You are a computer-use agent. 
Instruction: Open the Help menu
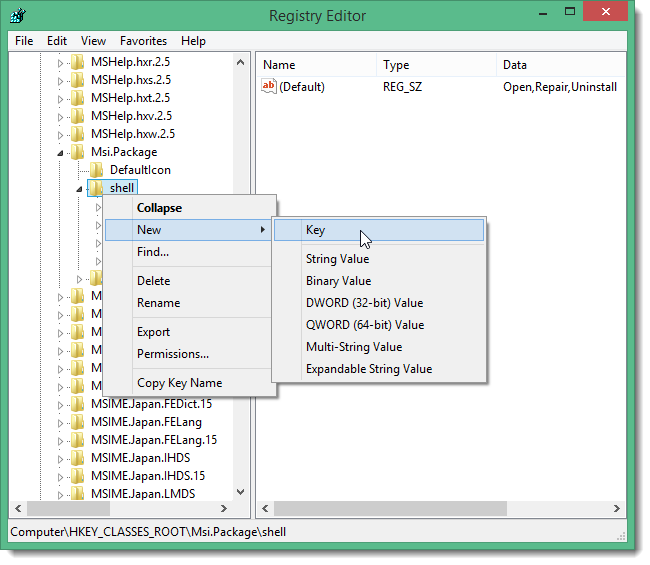[x=193, y=41]
